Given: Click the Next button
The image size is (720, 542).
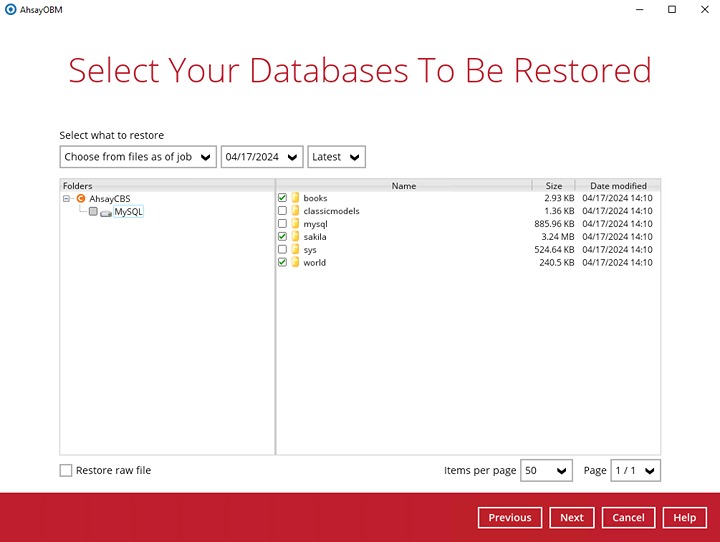Looking at the screenshot, I should coord(571,518).
